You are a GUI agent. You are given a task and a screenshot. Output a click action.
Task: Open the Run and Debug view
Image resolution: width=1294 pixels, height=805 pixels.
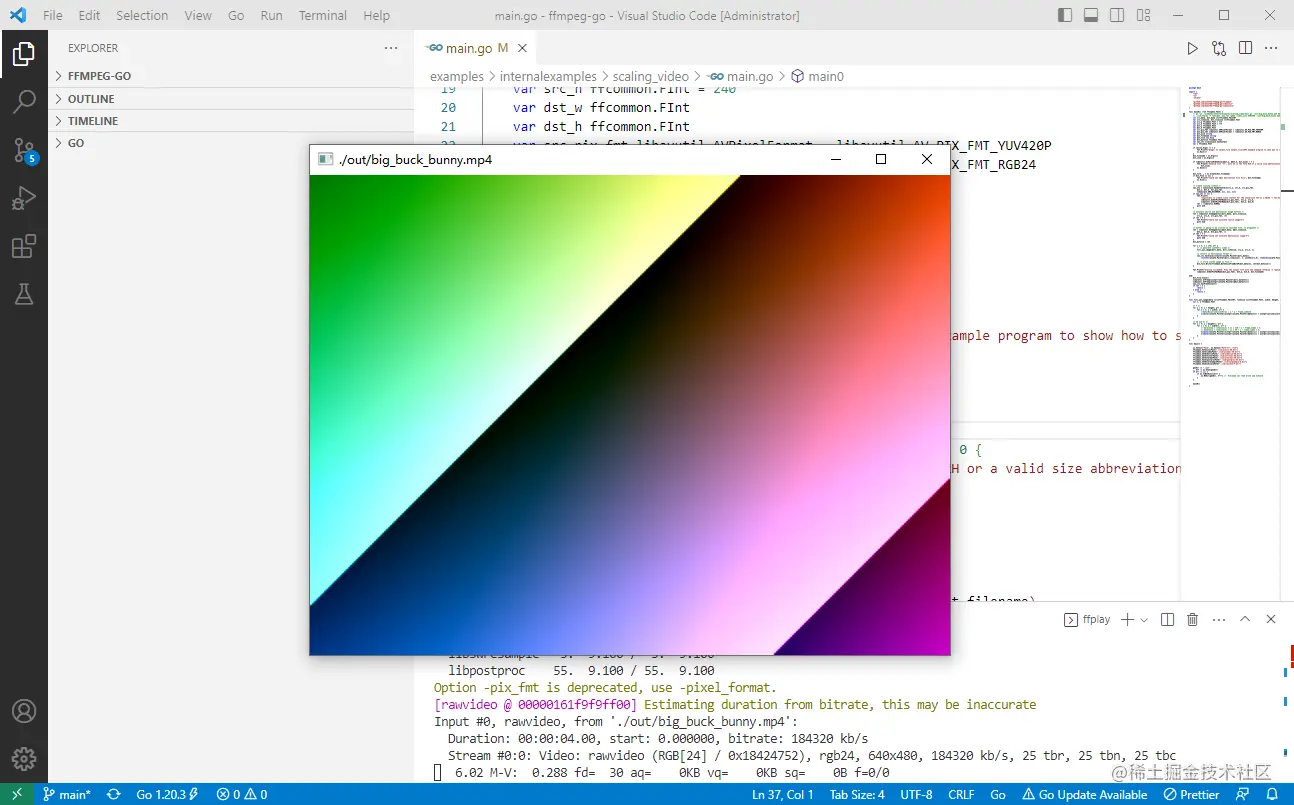click(24, 198)
